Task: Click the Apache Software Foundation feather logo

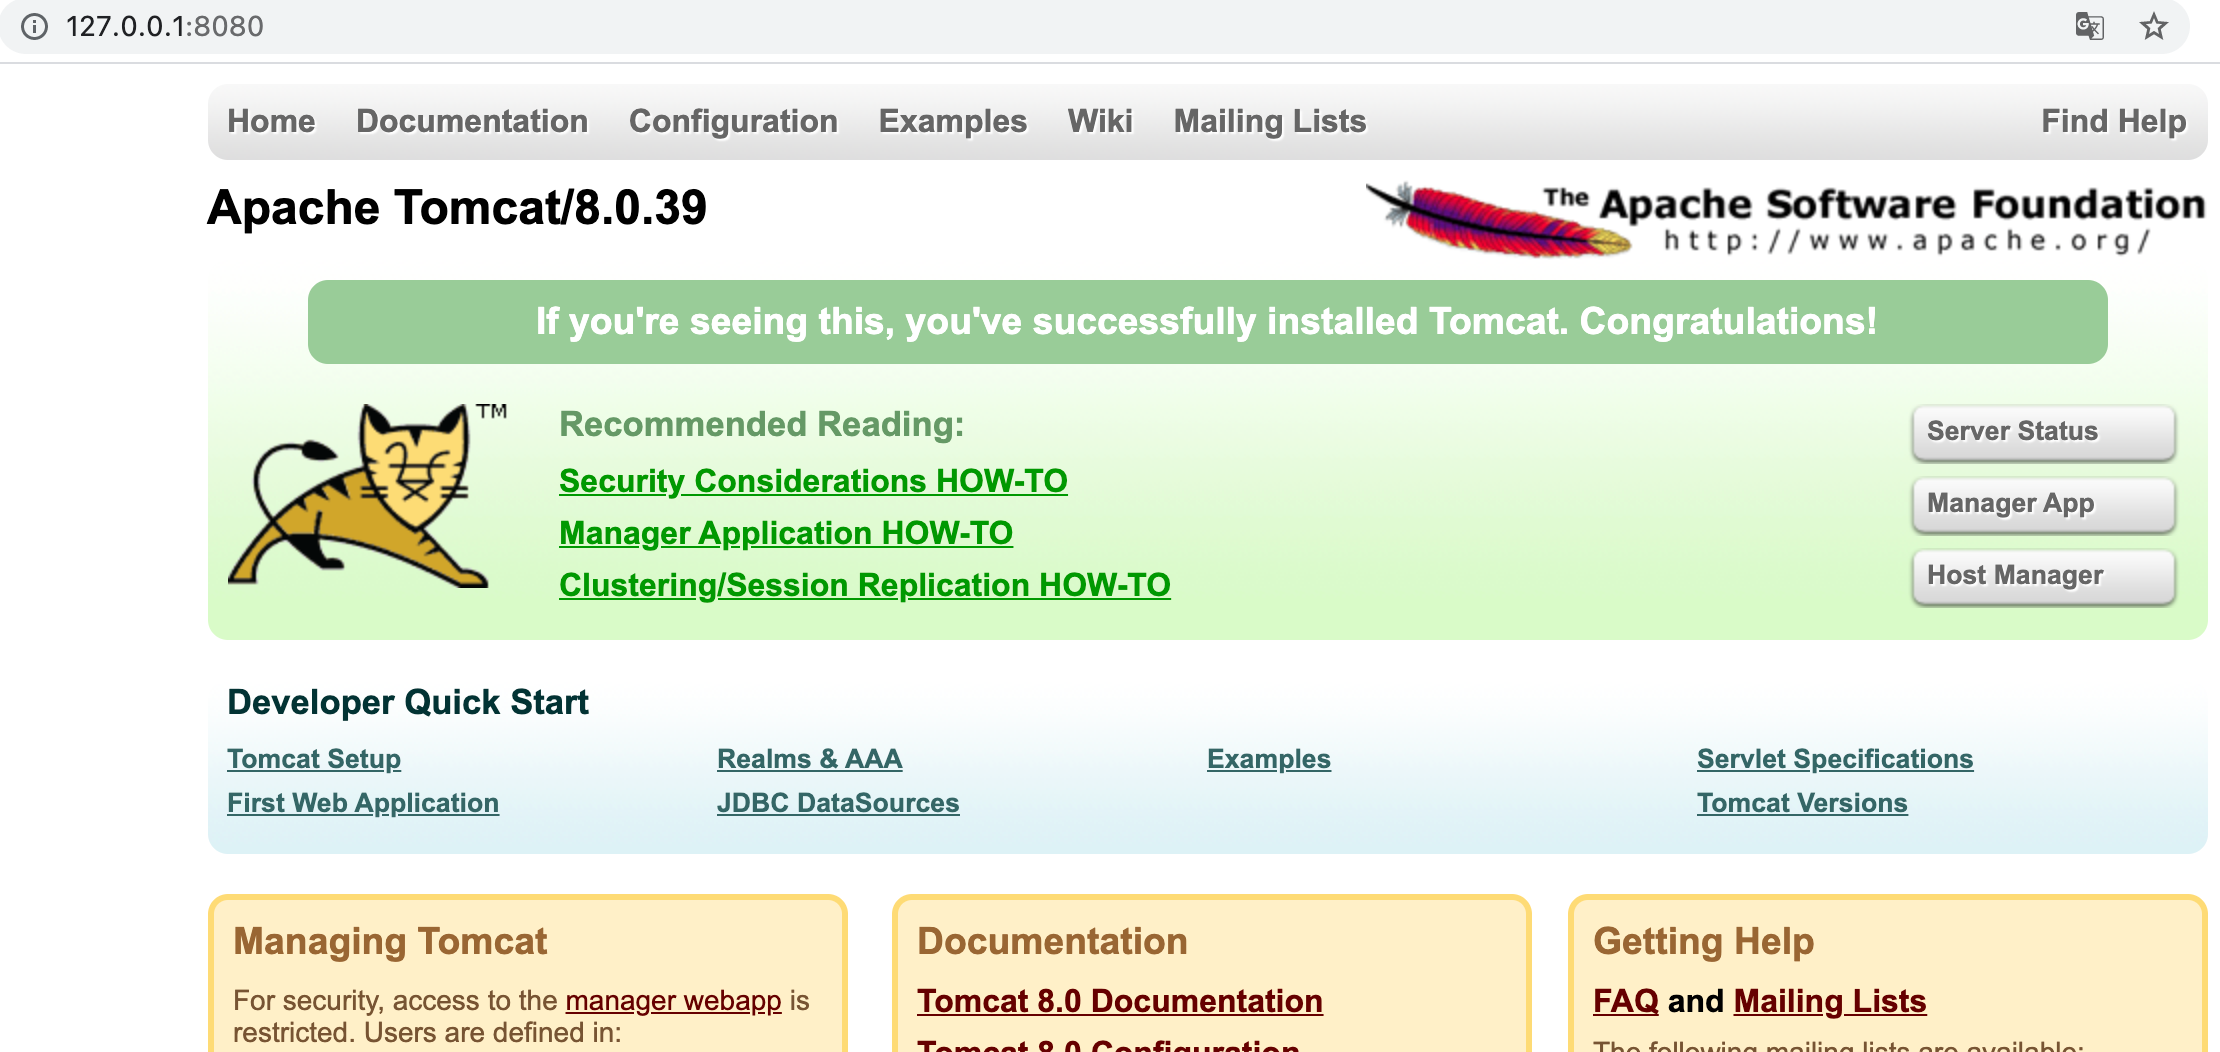Action: (1785, 220)
